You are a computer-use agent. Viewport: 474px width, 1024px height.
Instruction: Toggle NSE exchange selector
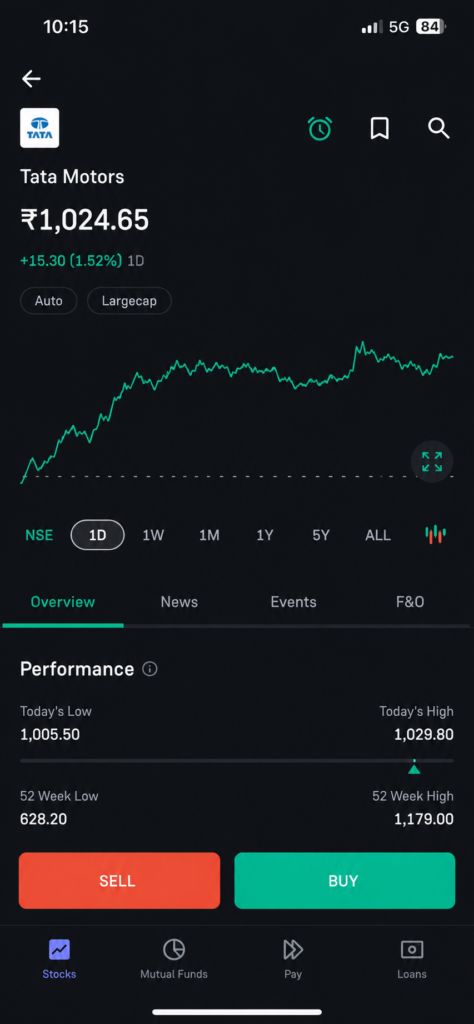[39, 536]
